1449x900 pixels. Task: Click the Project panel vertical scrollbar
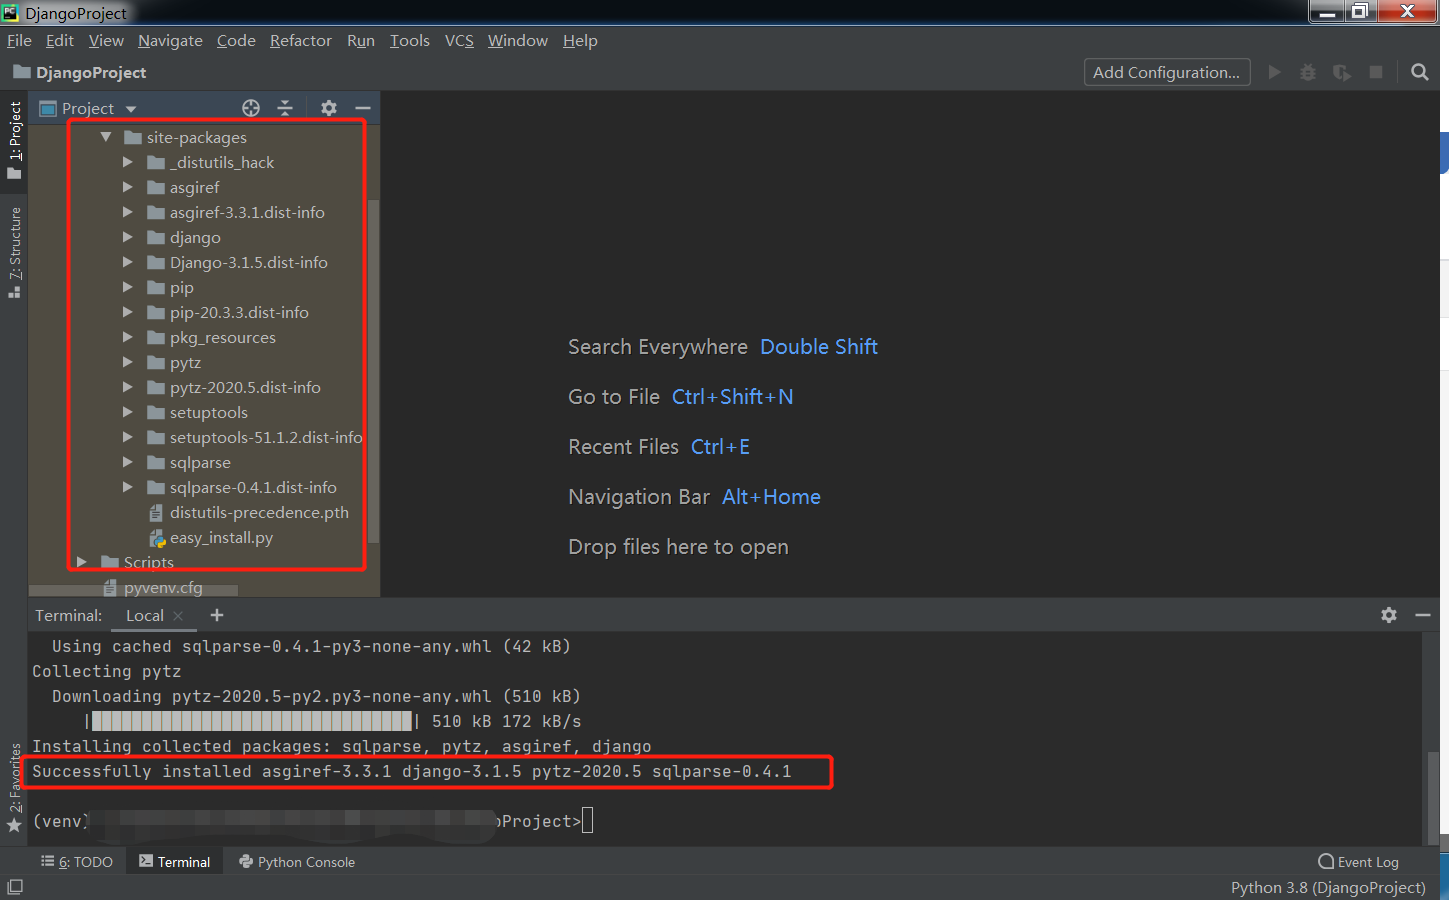coord(374,370)
